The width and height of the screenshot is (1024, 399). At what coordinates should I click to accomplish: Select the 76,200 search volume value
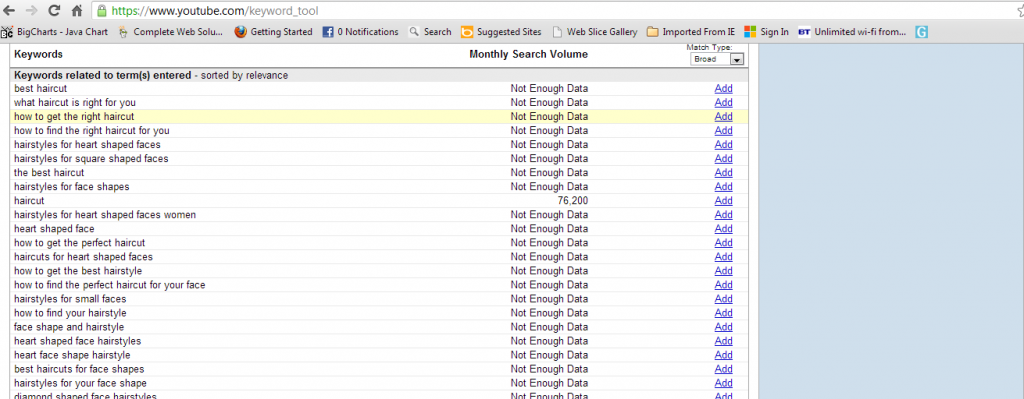point(573,200)
